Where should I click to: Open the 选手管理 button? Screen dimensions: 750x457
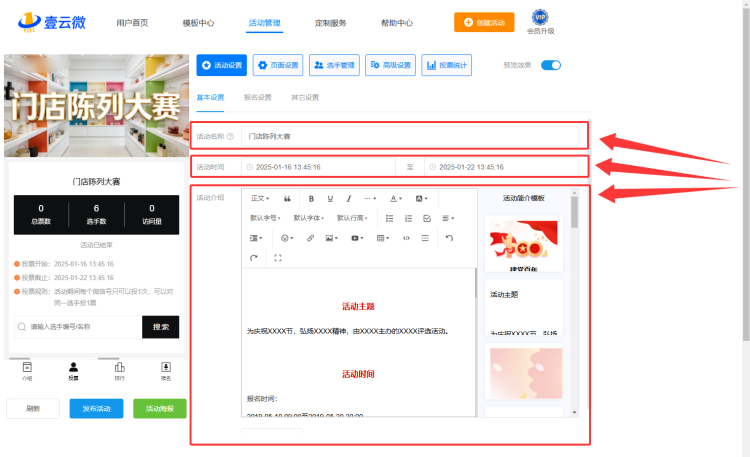[334, 65]
